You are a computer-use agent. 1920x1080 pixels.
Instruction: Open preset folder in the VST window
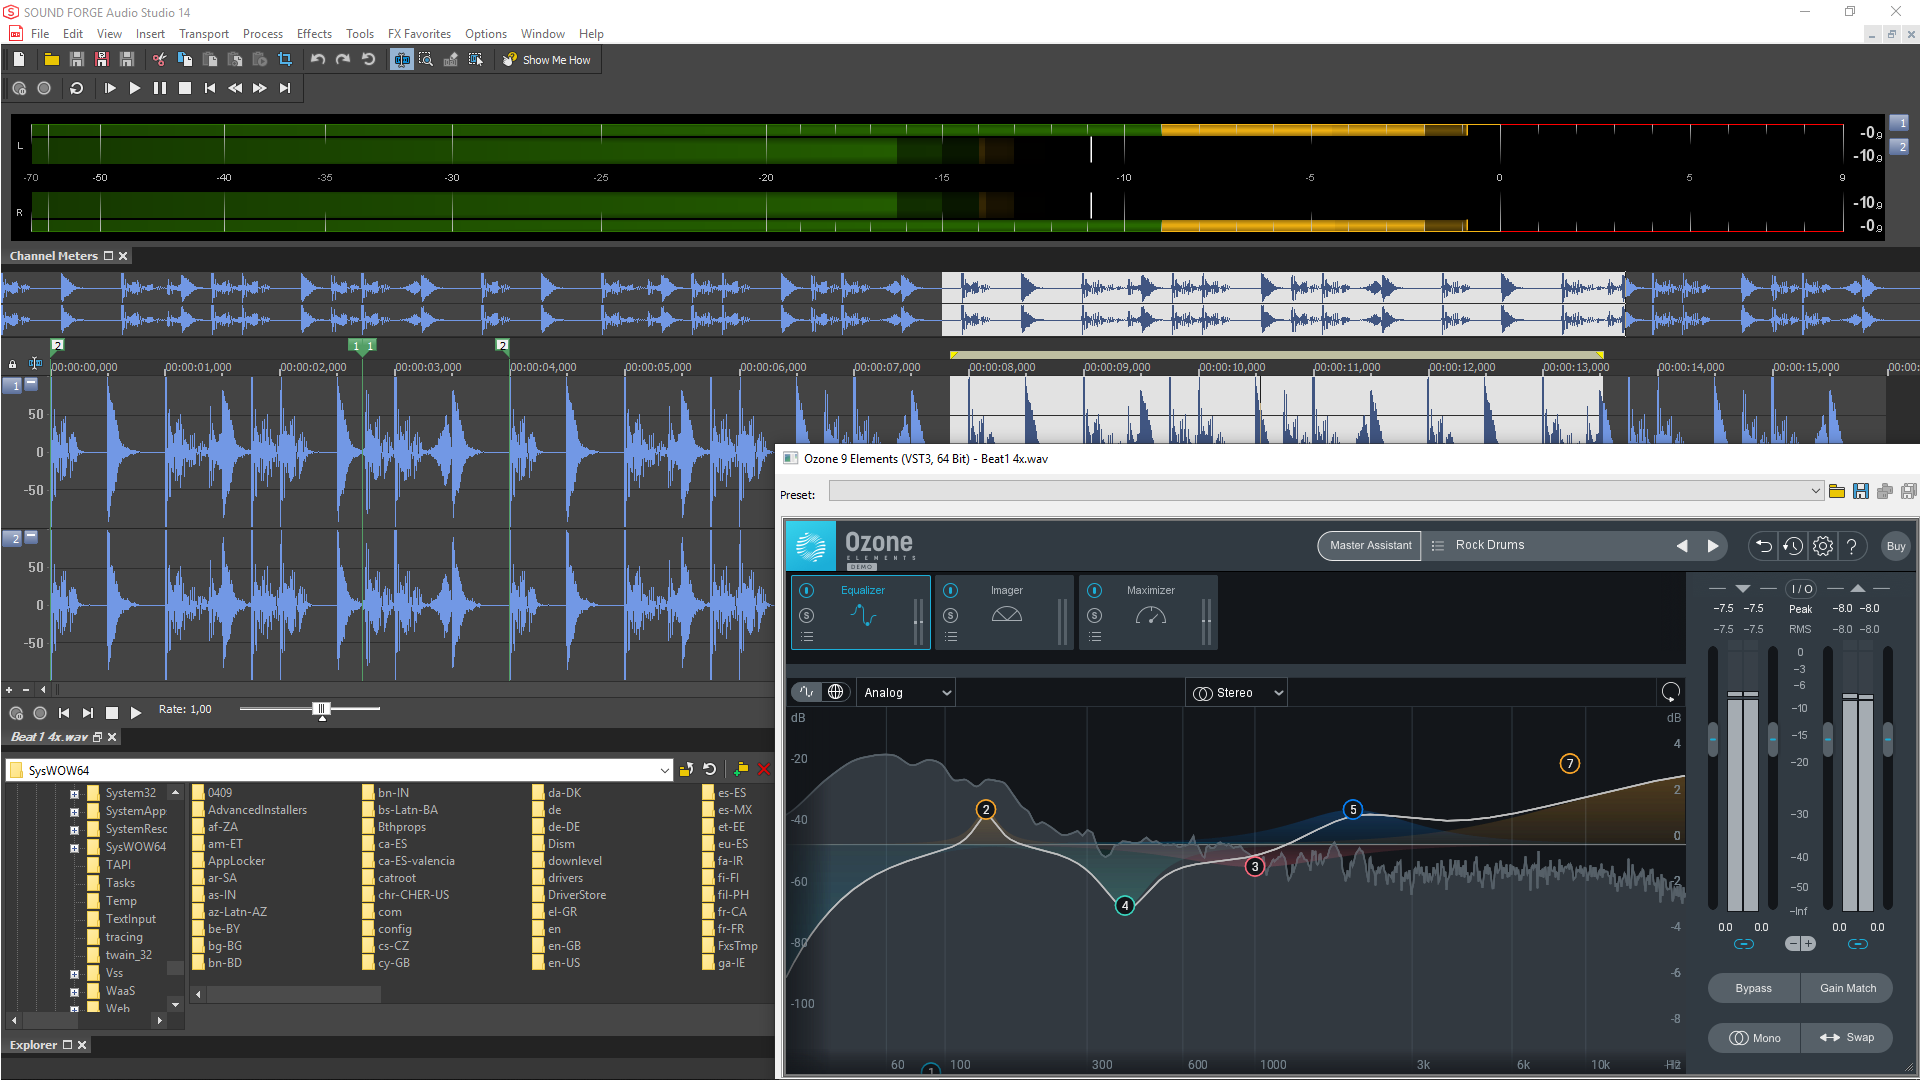pos(1837,491)
